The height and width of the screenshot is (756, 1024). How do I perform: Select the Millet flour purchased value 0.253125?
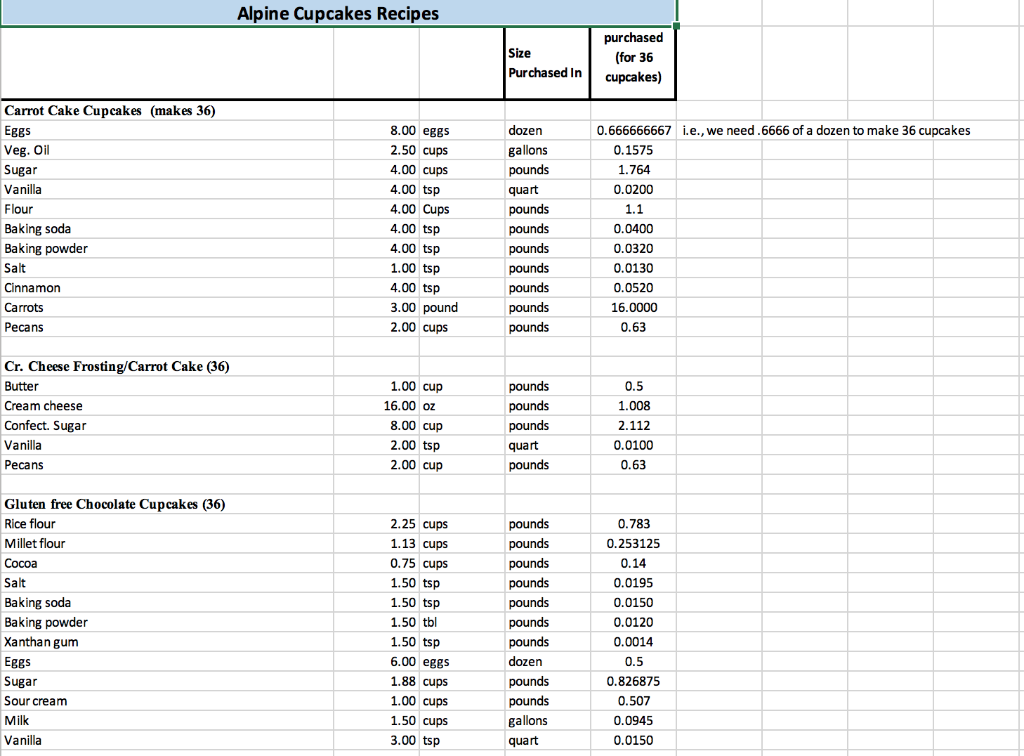(633, 543)
